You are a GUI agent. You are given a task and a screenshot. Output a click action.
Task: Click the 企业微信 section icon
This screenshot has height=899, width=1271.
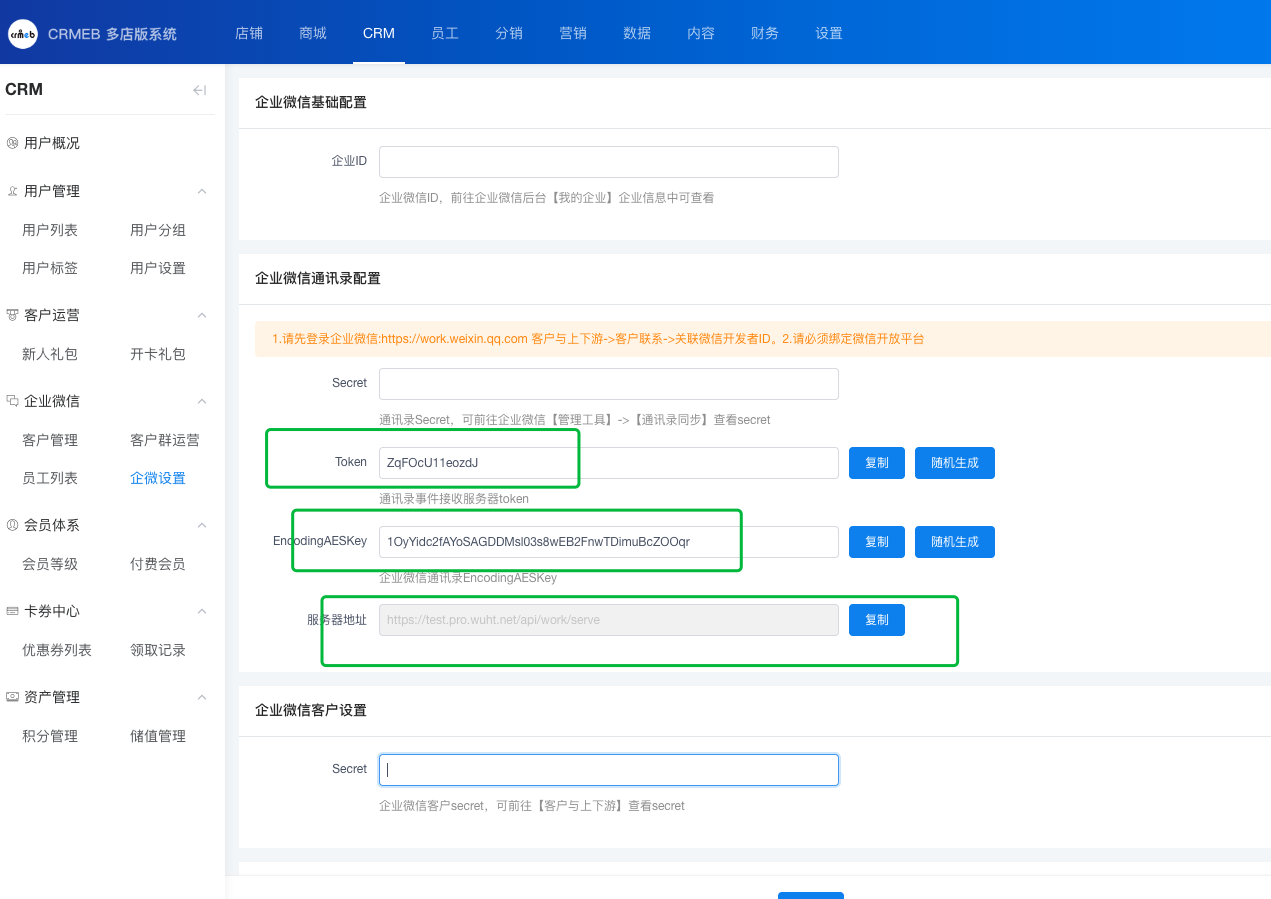click(12, 401)
